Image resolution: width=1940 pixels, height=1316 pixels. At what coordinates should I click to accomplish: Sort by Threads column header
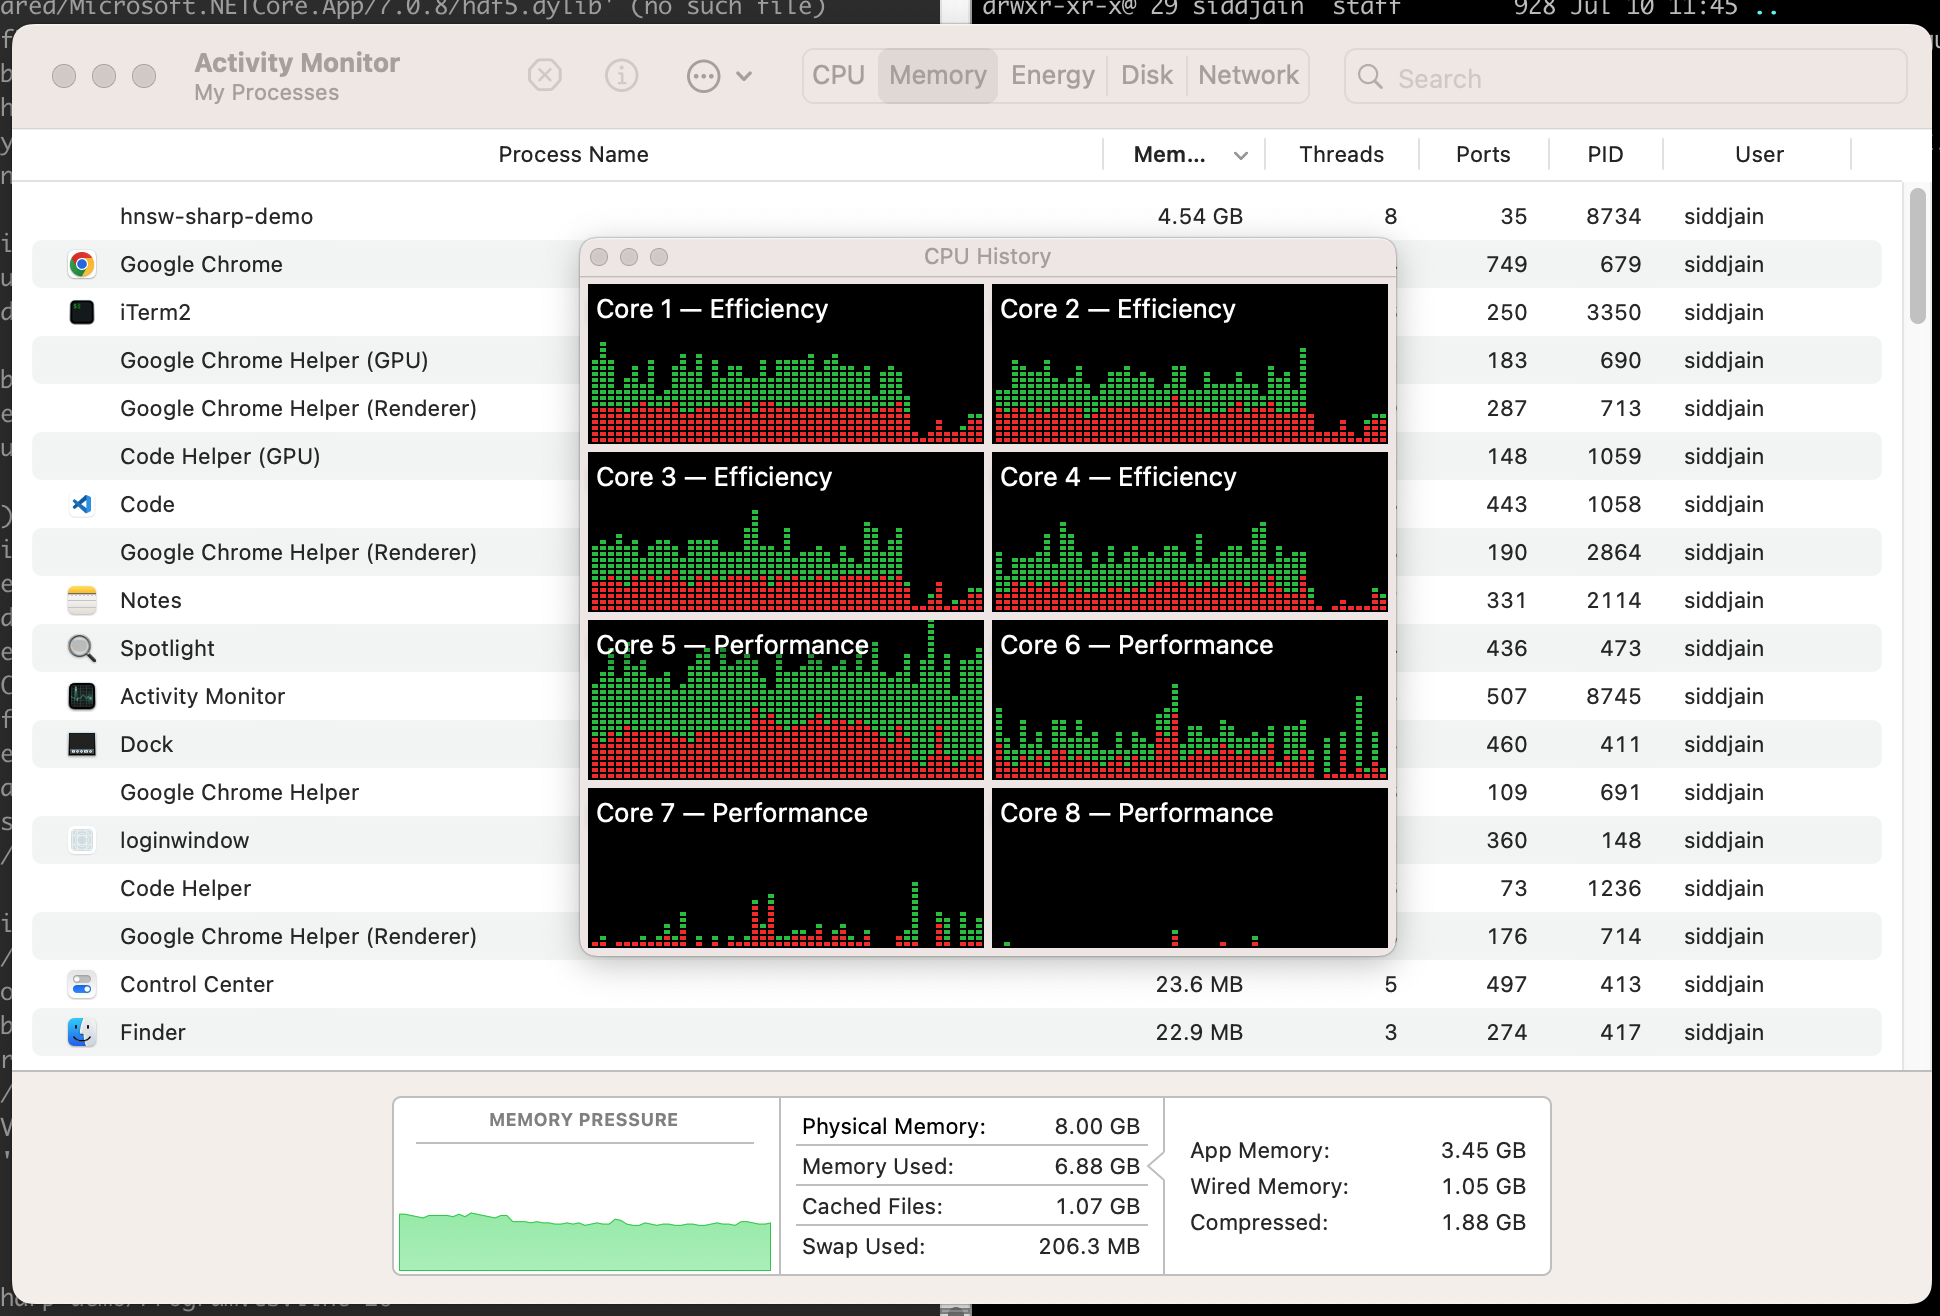1341,155
